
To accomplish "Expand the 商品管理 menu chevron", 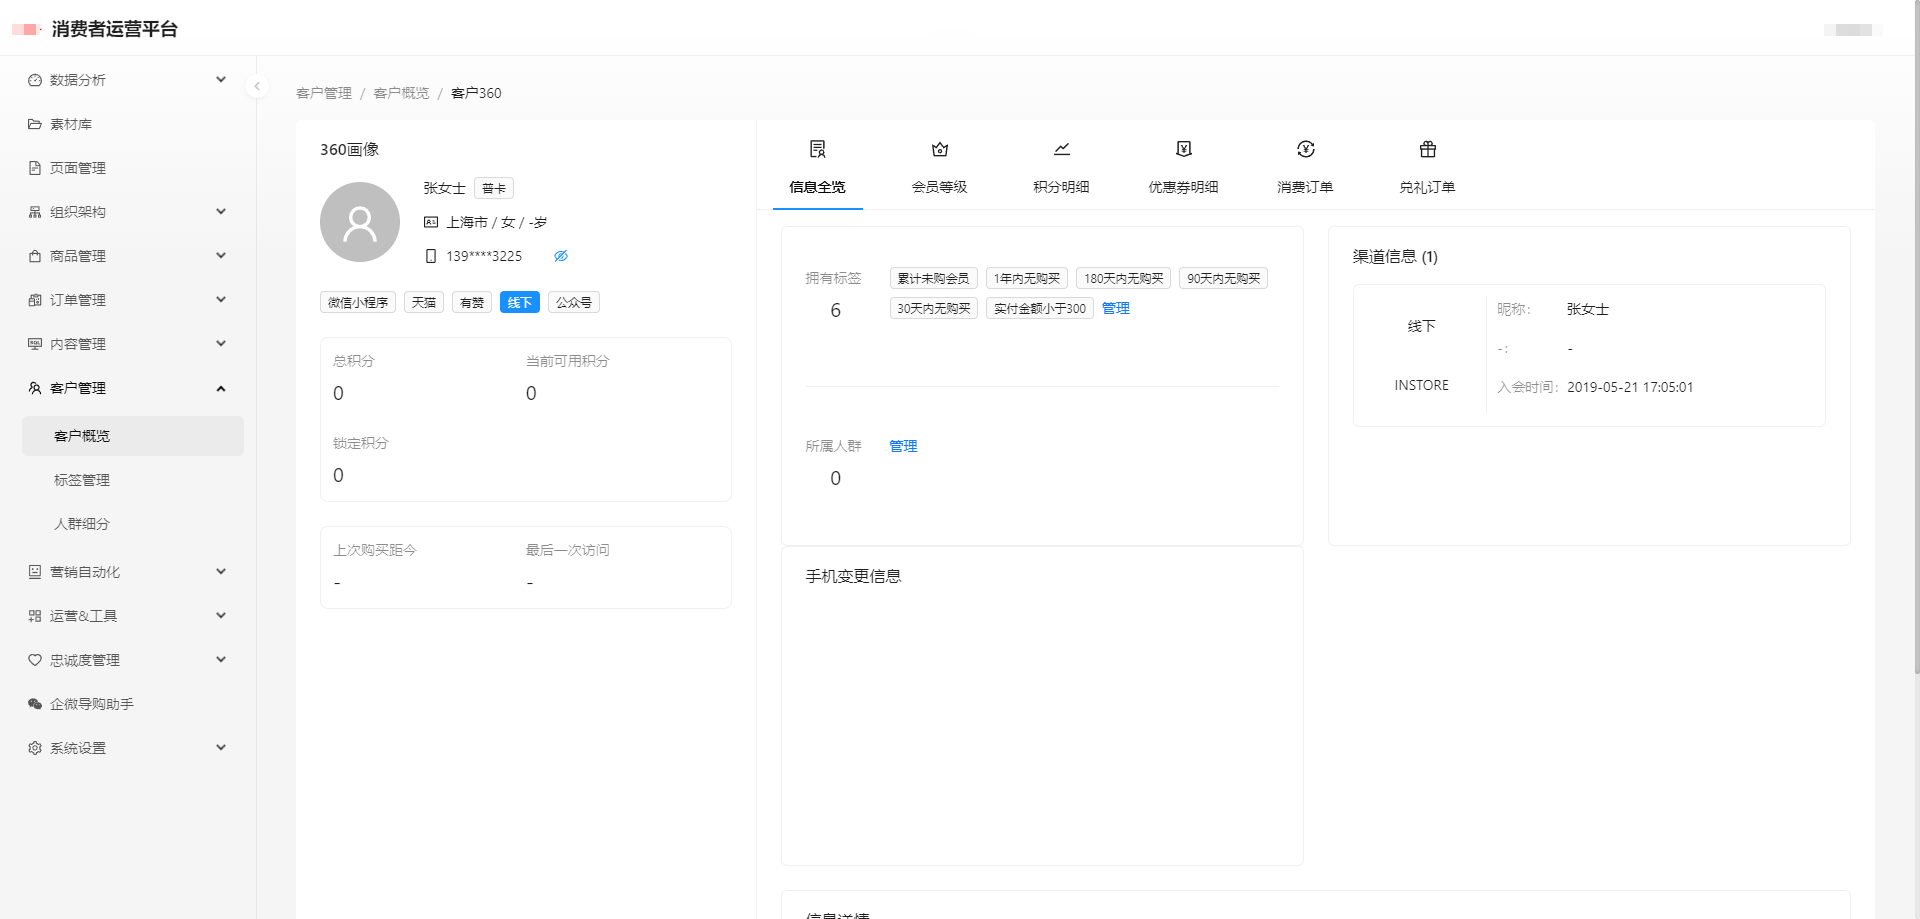I will pyautogui.click(x=221, y=256).
